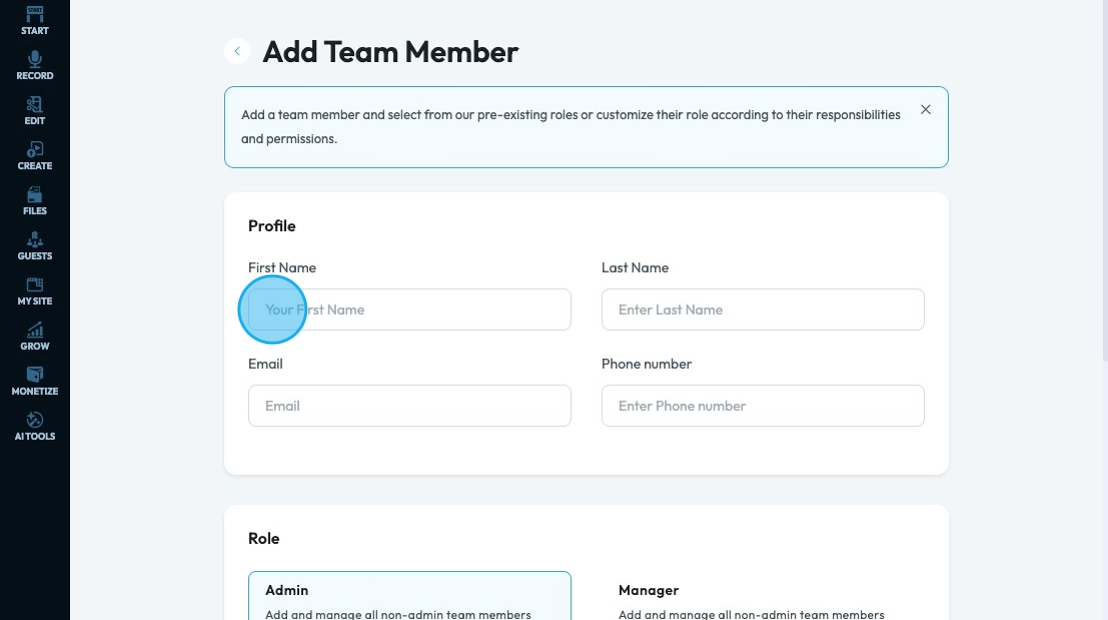Screen dimensions: 1108x620
Task: Click into the Phone number field
Action: point(763,406)
